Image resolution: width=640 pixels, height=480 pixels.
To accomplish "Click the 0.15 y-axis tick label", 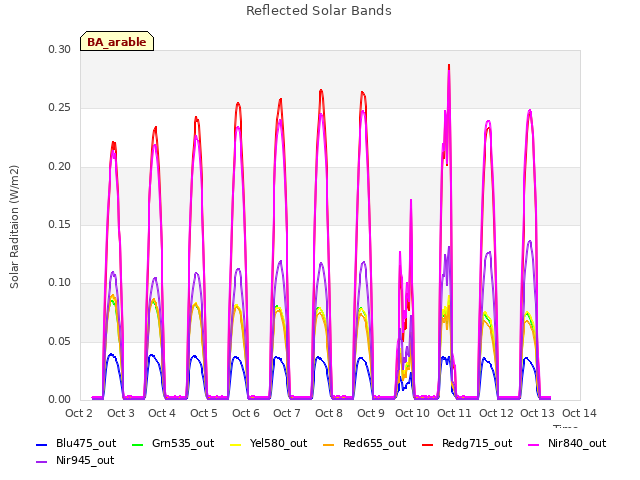I will [x=60, y=224].
